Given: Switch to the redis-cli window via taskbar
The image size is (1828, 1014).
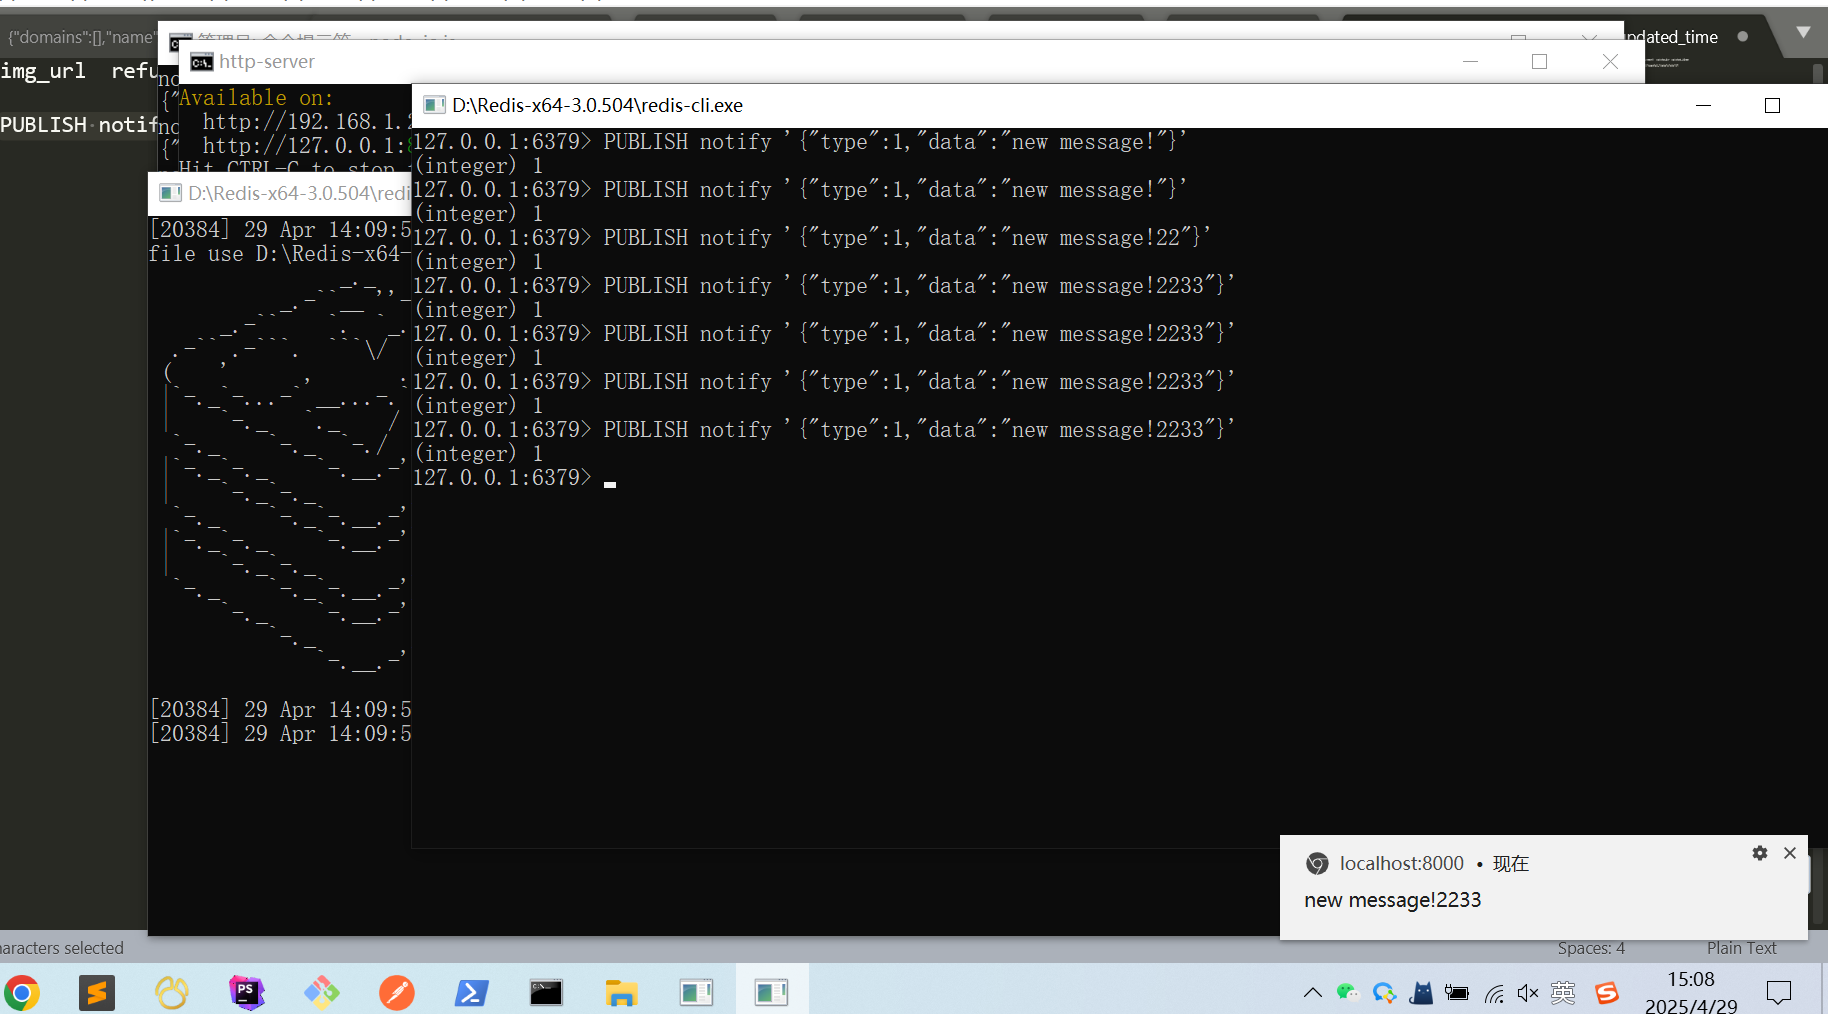Looking at the screenshot, I should pos(771,993).
